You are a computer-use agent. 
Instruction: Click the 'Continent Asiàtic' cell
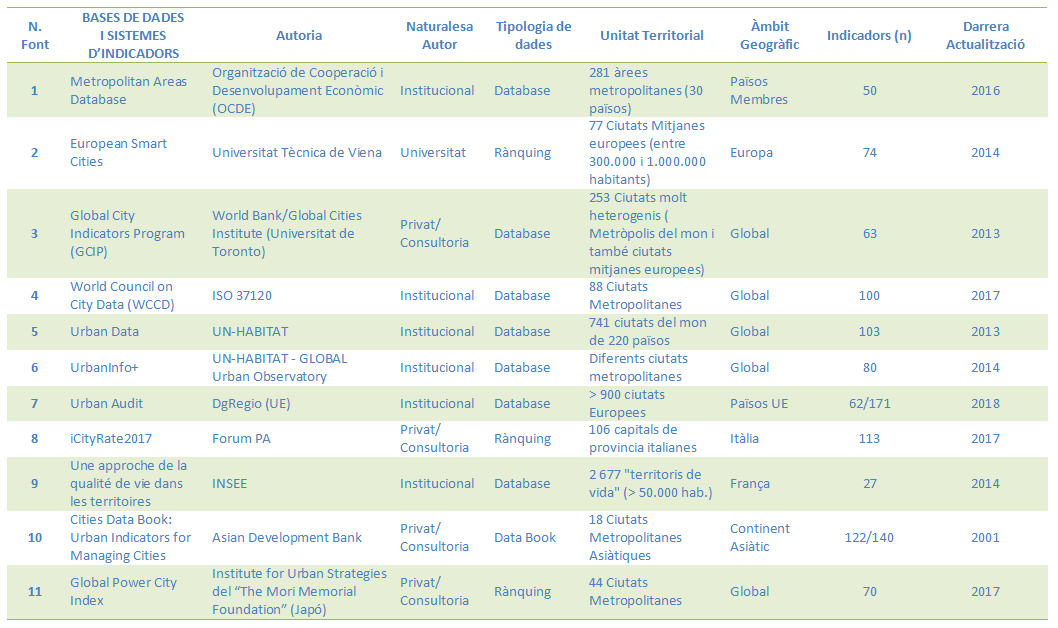pos(760,538)
